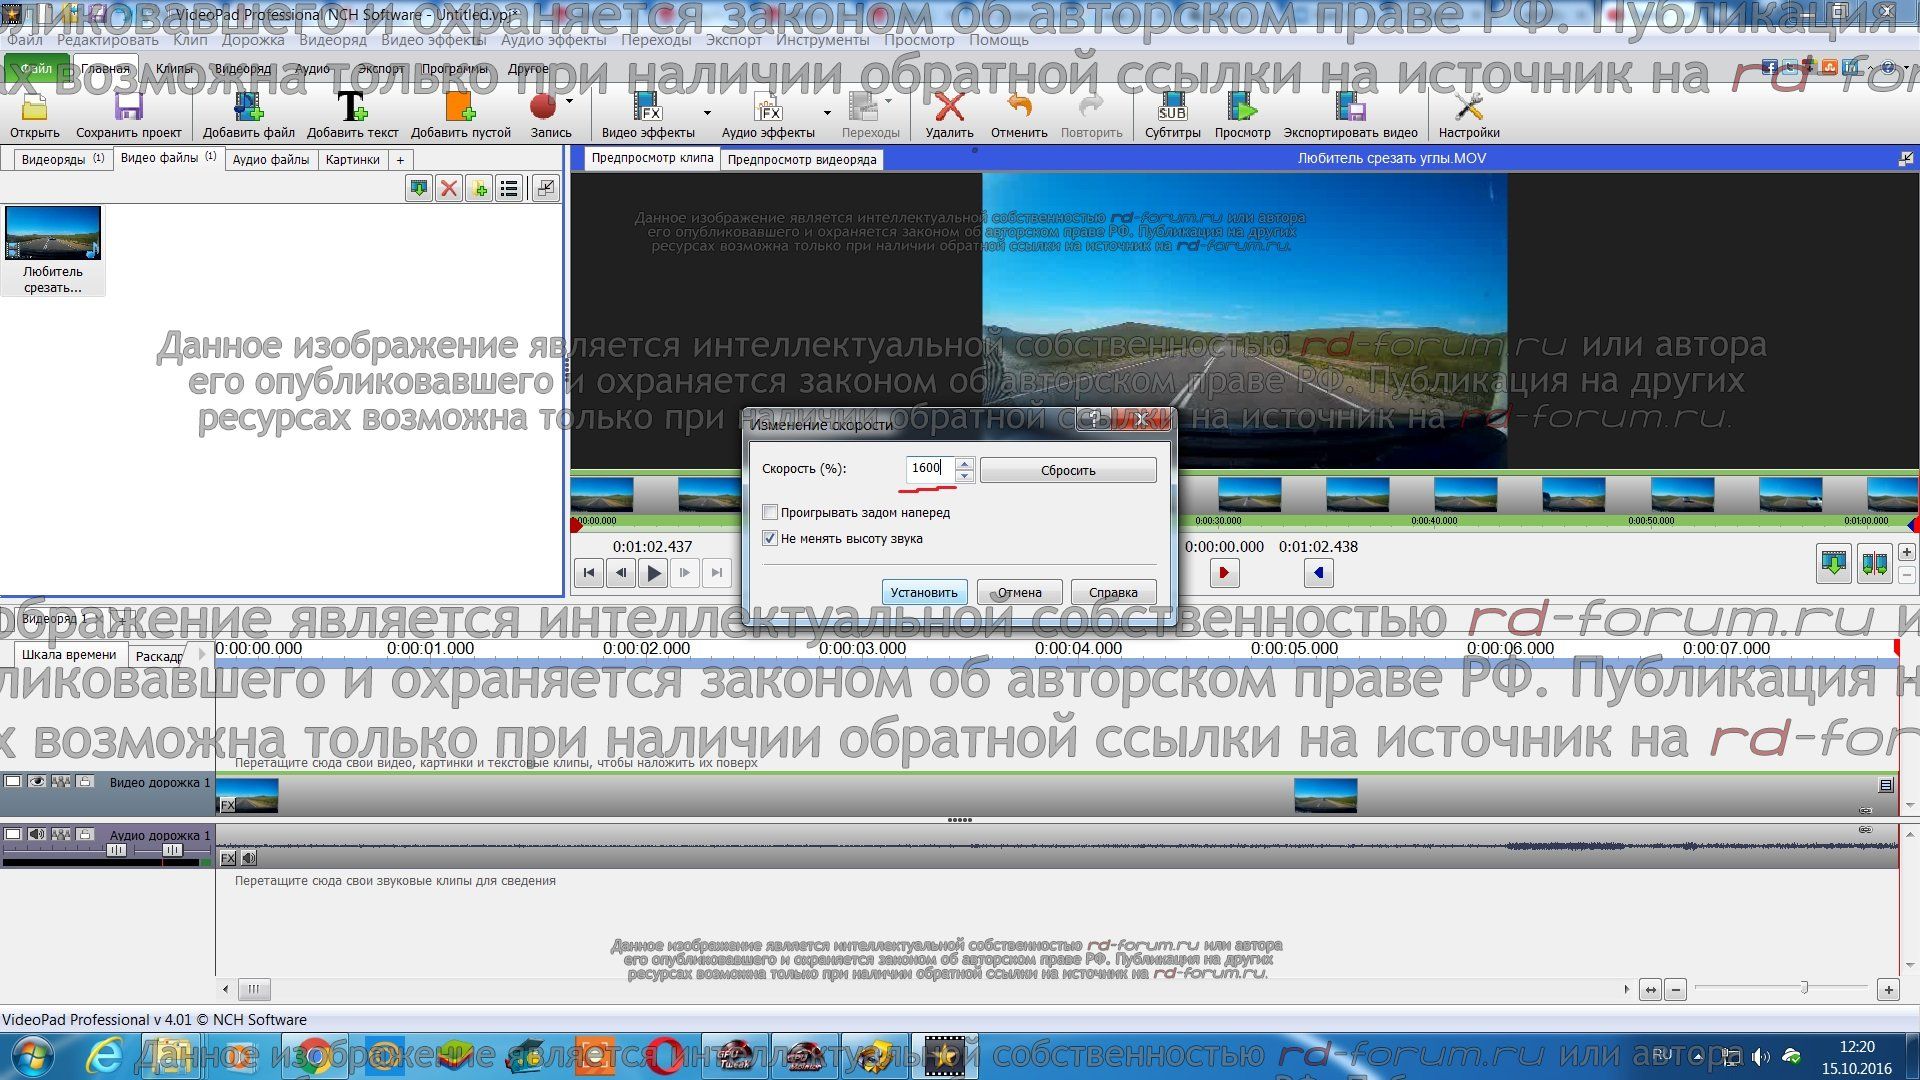Image resolution: width=1920 pixels, height=1080 pixels.
Task: Click red X delete icon in media bin
Action: [449, 188]
